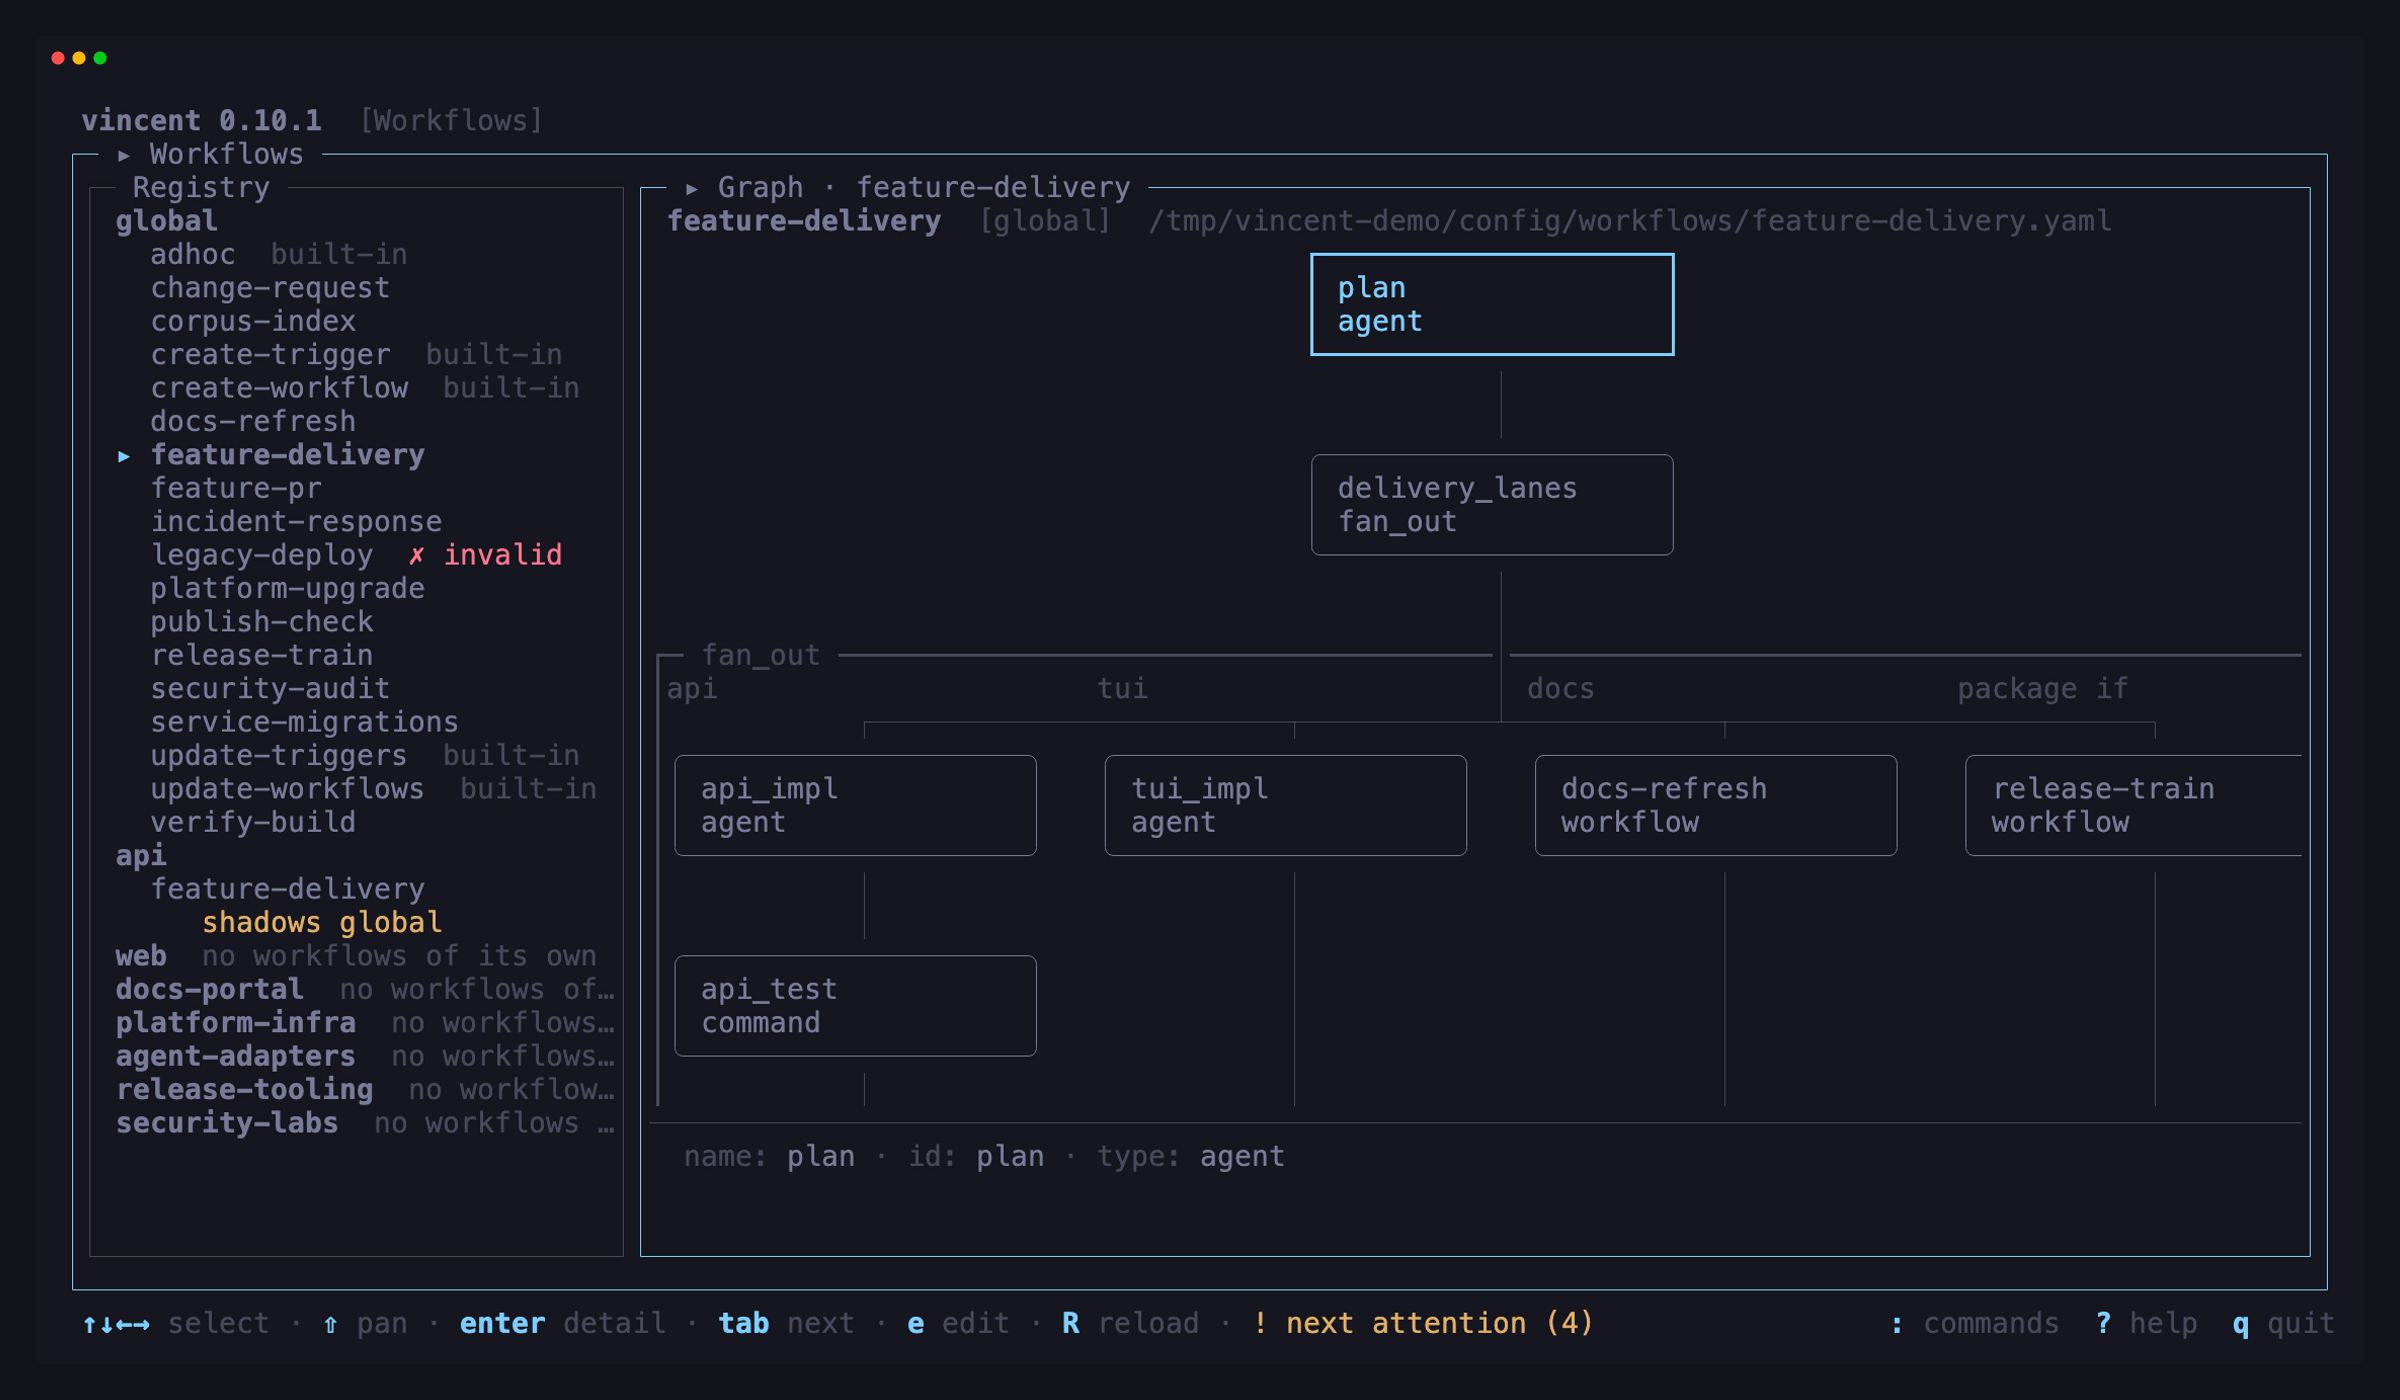Select the plan agent node
Image resolution: width=2400 pixels, height=1400 pixels.
tap(1492, 304)
